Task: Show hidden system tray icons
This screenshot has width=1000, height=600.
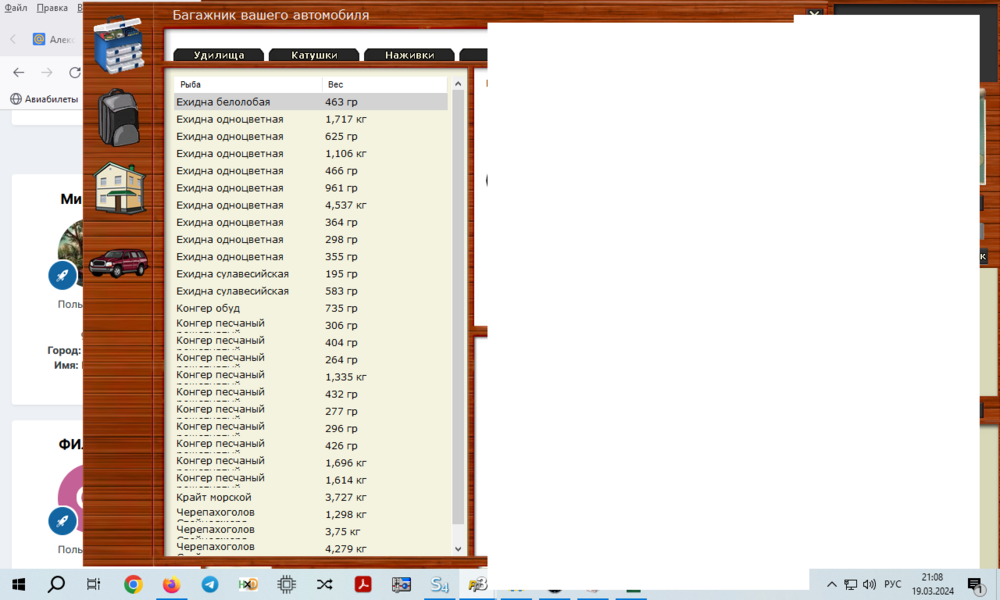Action: coord(832,584)
